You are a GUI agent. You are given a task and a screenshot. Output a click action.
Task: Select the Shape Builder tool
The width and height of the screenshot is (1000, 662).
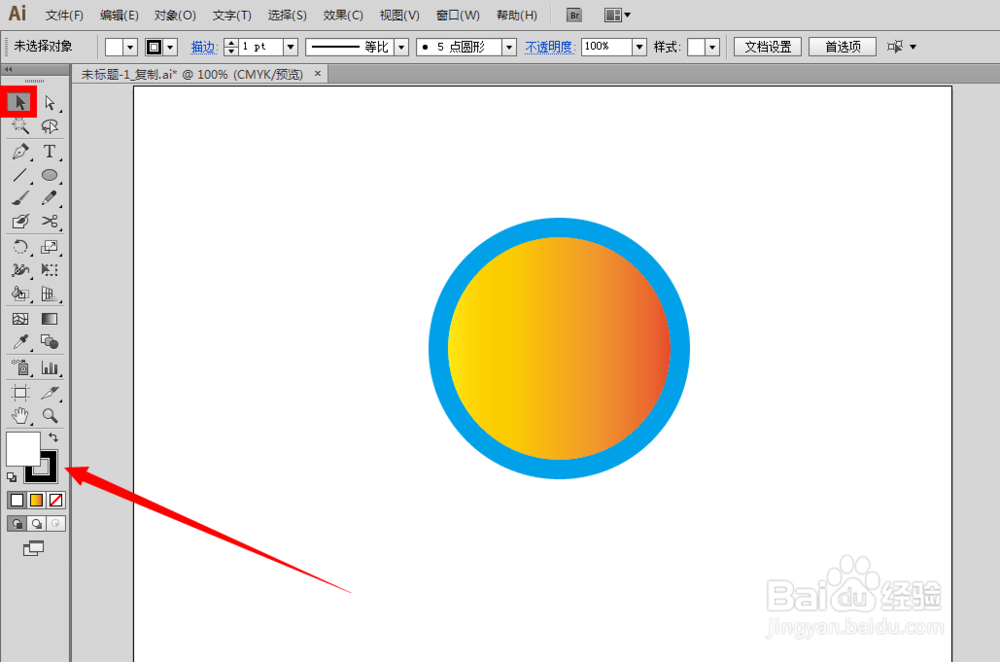(20, 293)
